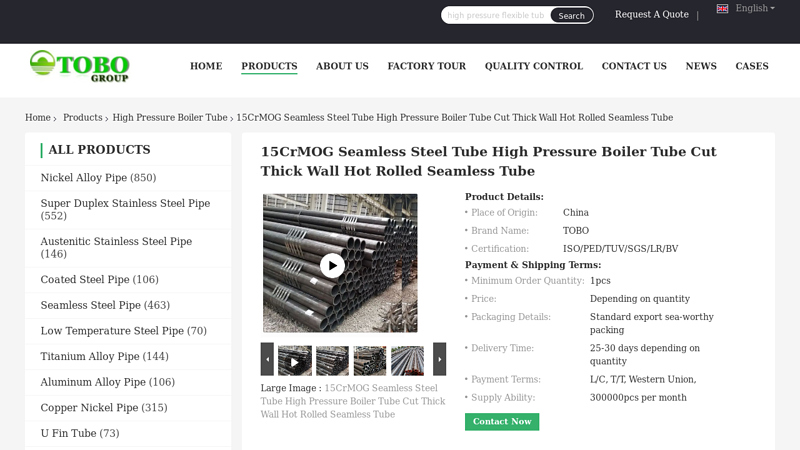Click the 'China' place of origin value
The image size is (800, 450).
click(576, 212)
